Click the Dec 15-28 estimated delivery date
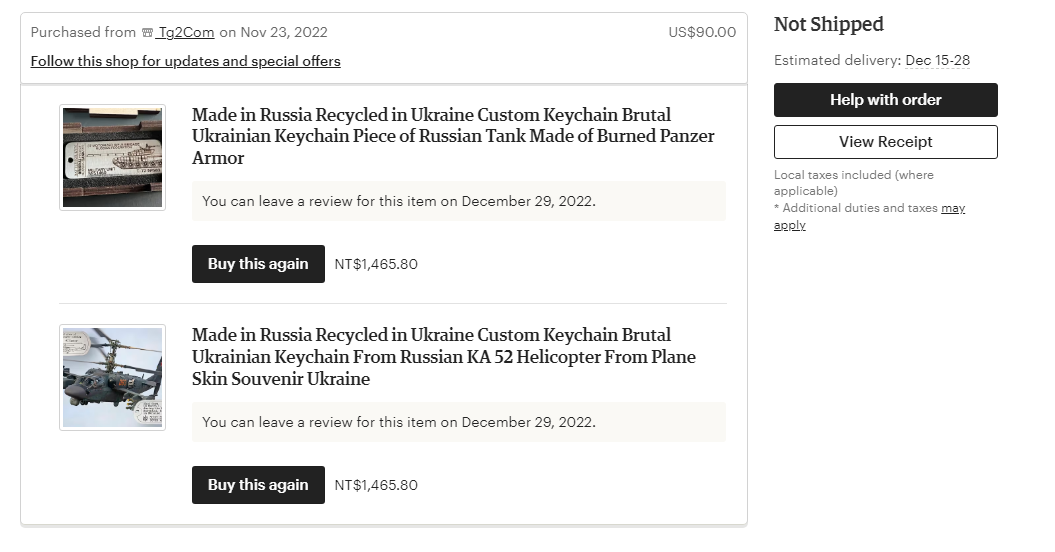Viewport: 1055px width, 552px height. click(x=938, y=61)
